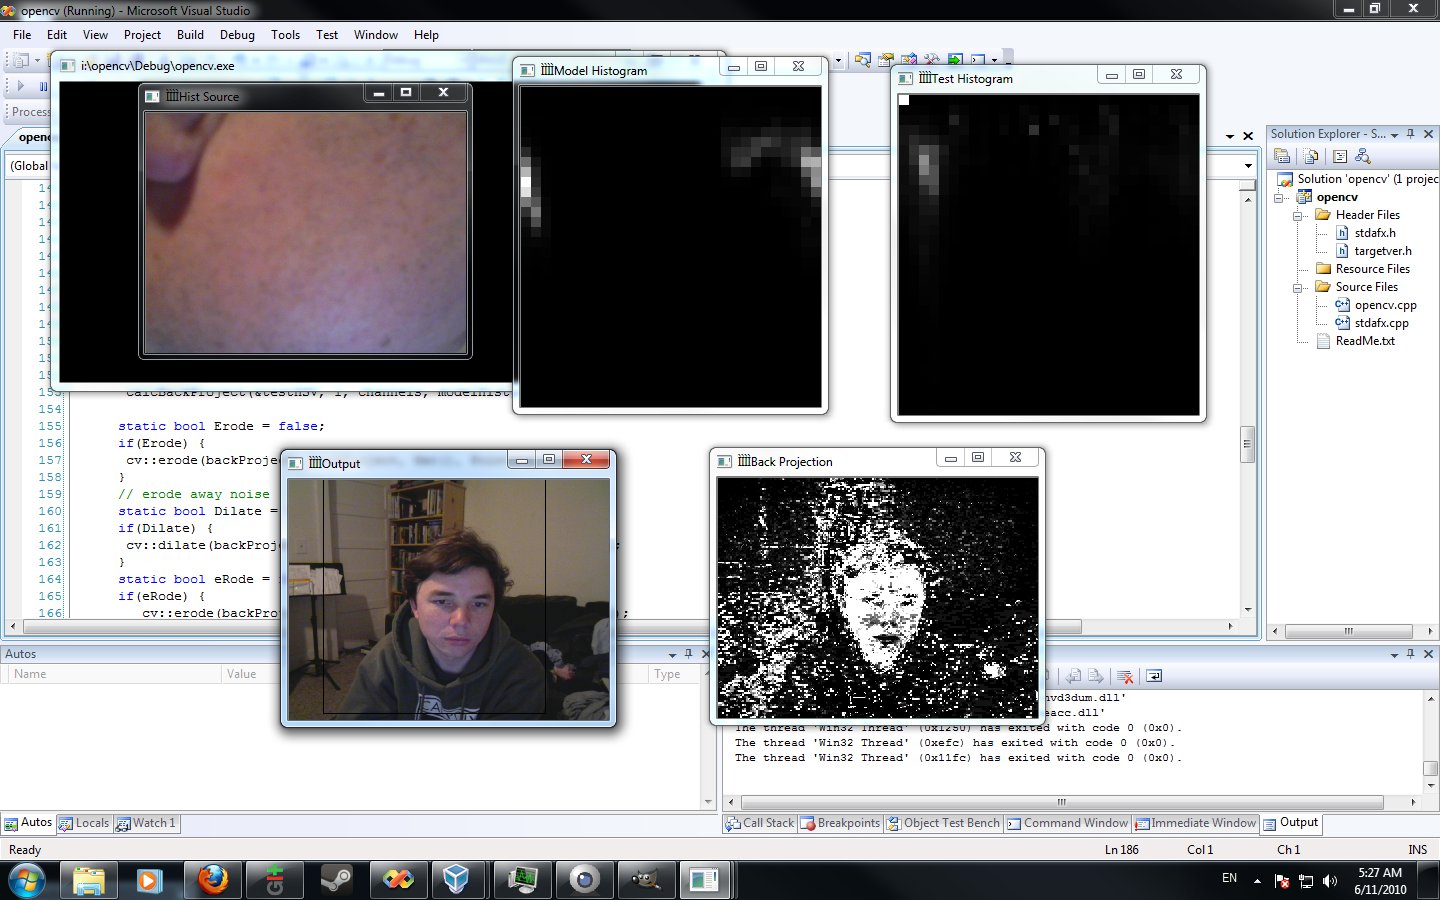Click the find-in-files magnifier toolbar icon
This screenshot has height=900, width=1440.
point(862,60)
